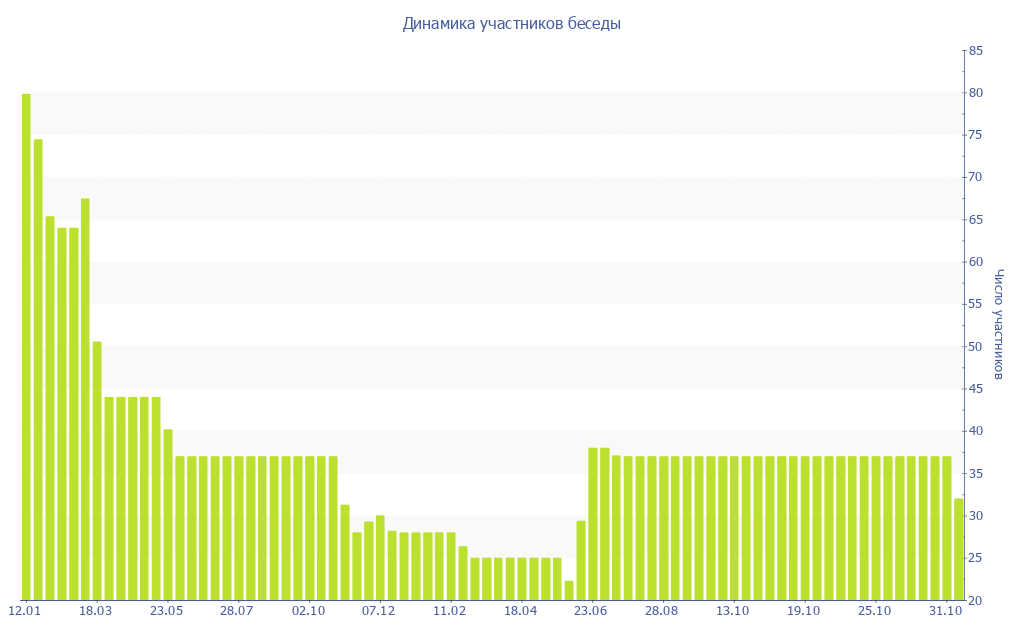Click the bar above the 18.03 label
This screenshot has width=1024, height=640.
97,470
